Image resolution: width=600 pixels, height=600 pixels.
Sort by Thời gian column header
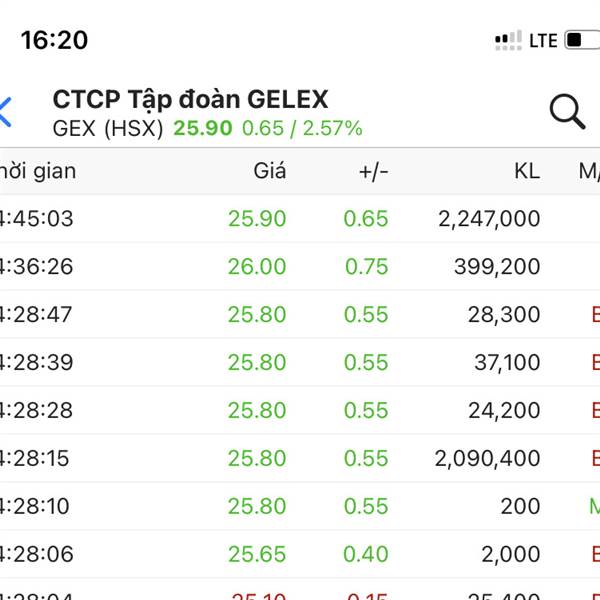pos(38,171)
